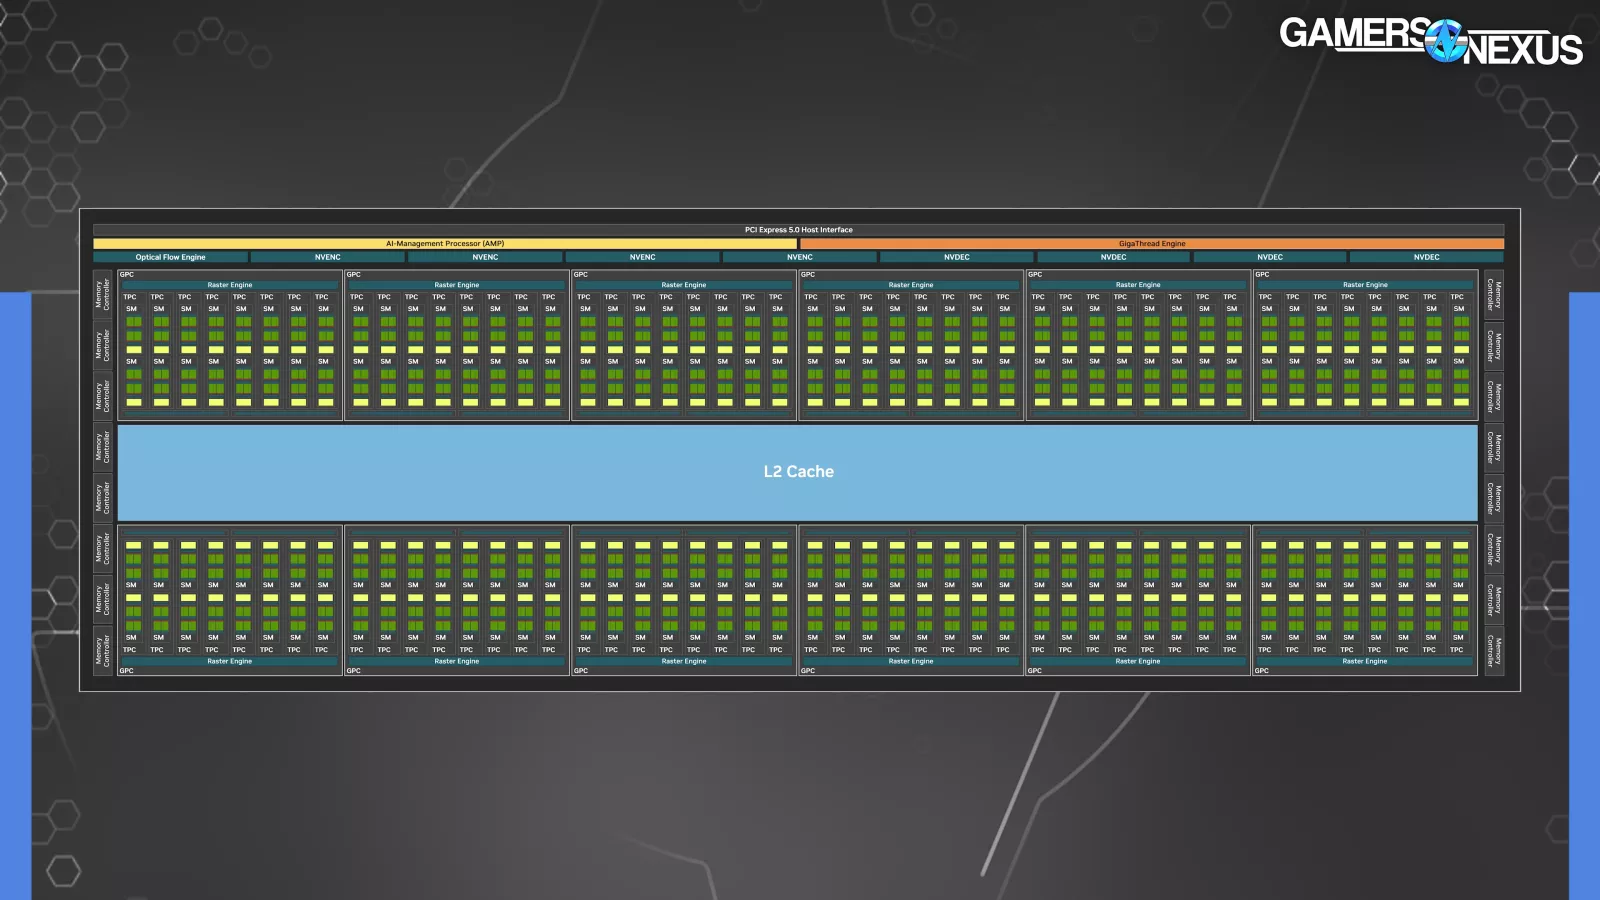Click the large blue L2 Cache block

tap(798, 472)
